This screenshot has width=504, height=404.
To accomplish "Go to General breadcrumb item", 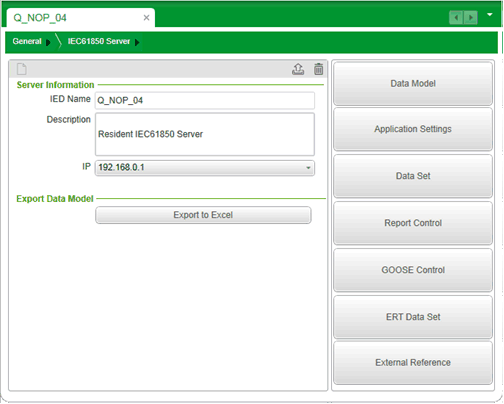I will pyautogui.click(x=27, y=41).
